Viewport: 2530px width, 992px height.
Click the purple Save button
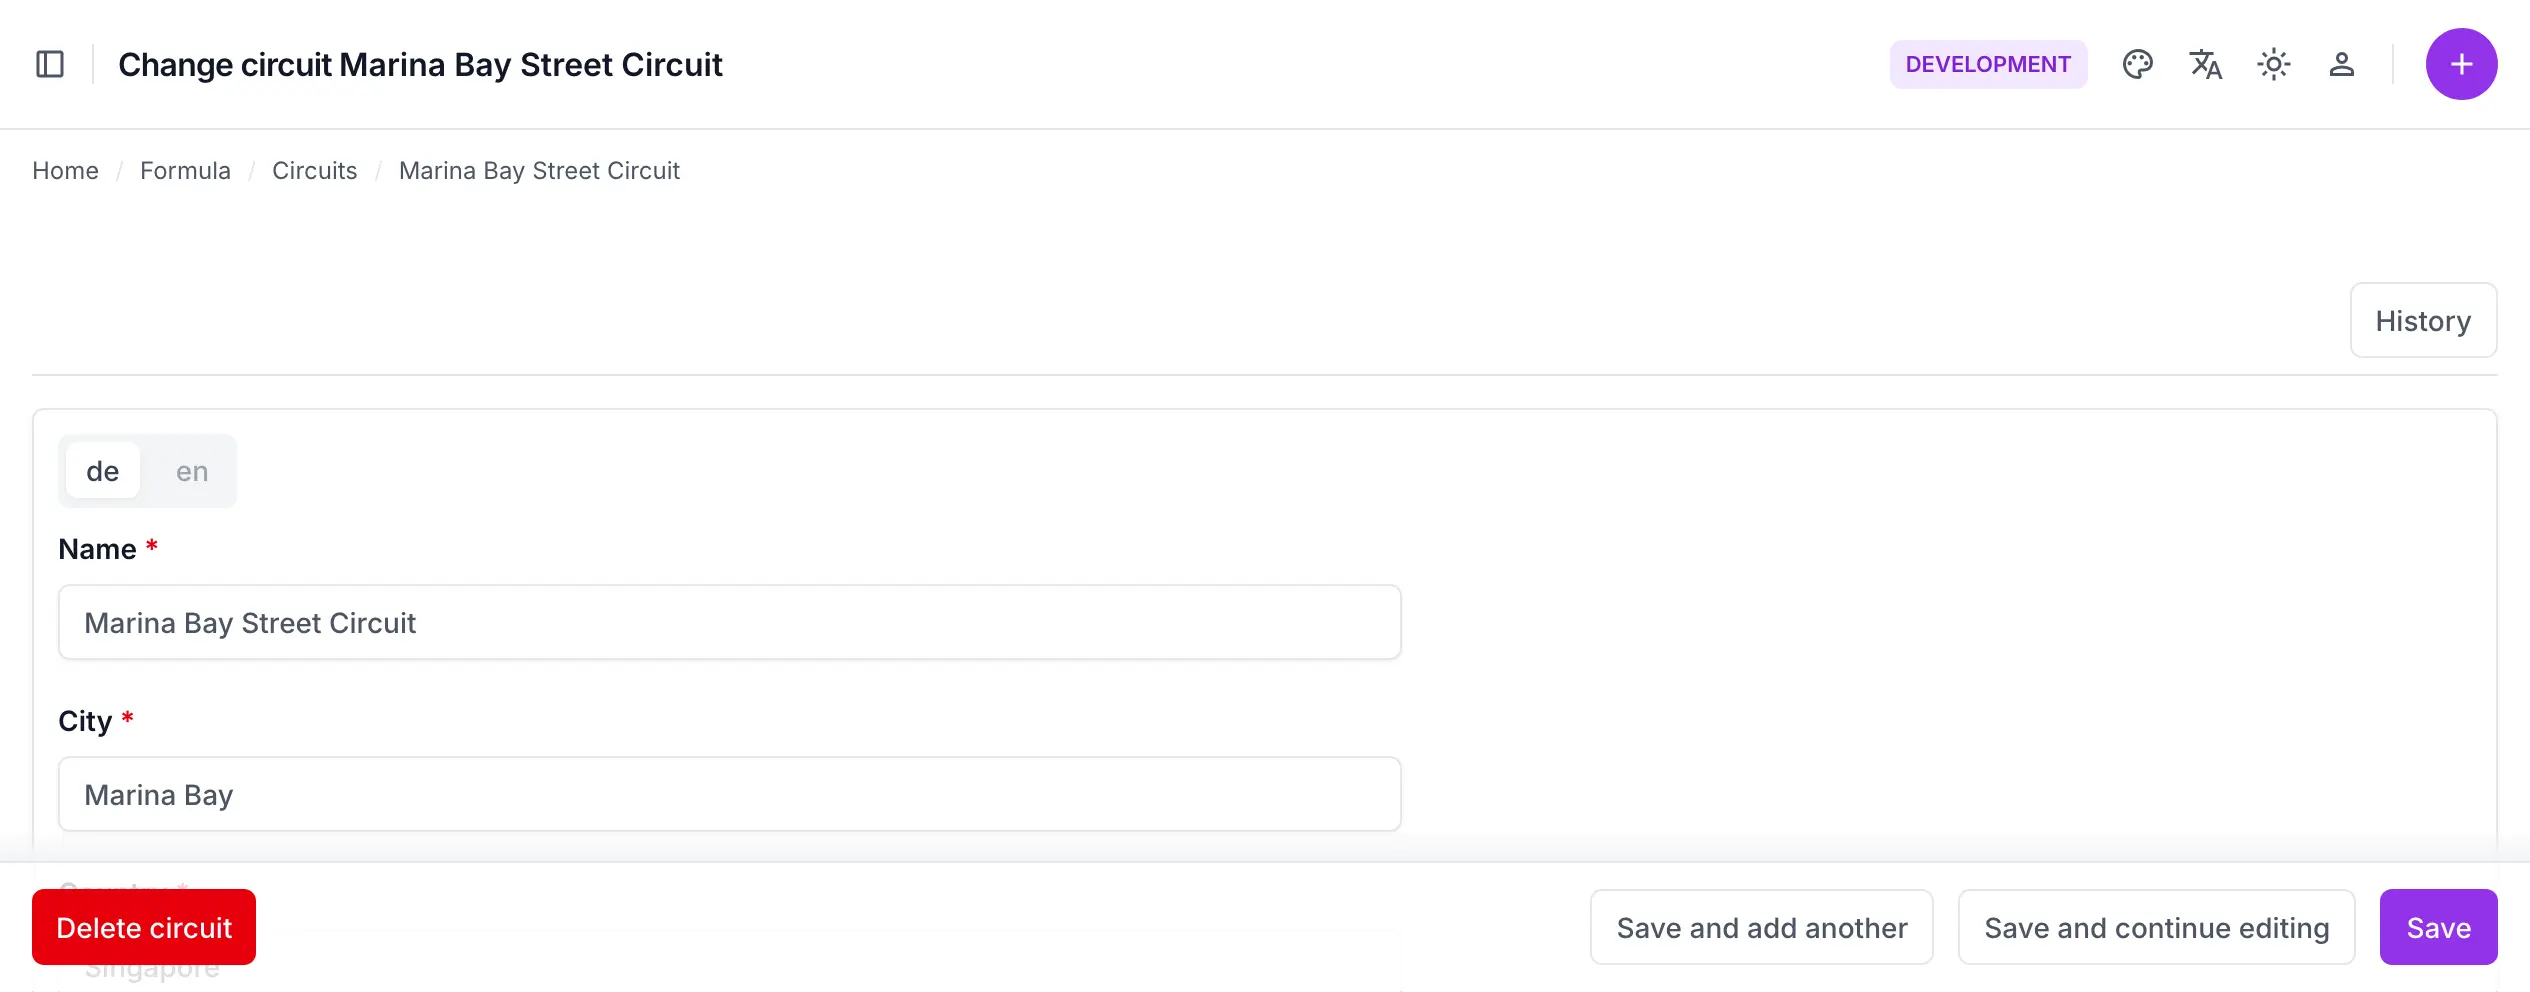point(2438,927)
